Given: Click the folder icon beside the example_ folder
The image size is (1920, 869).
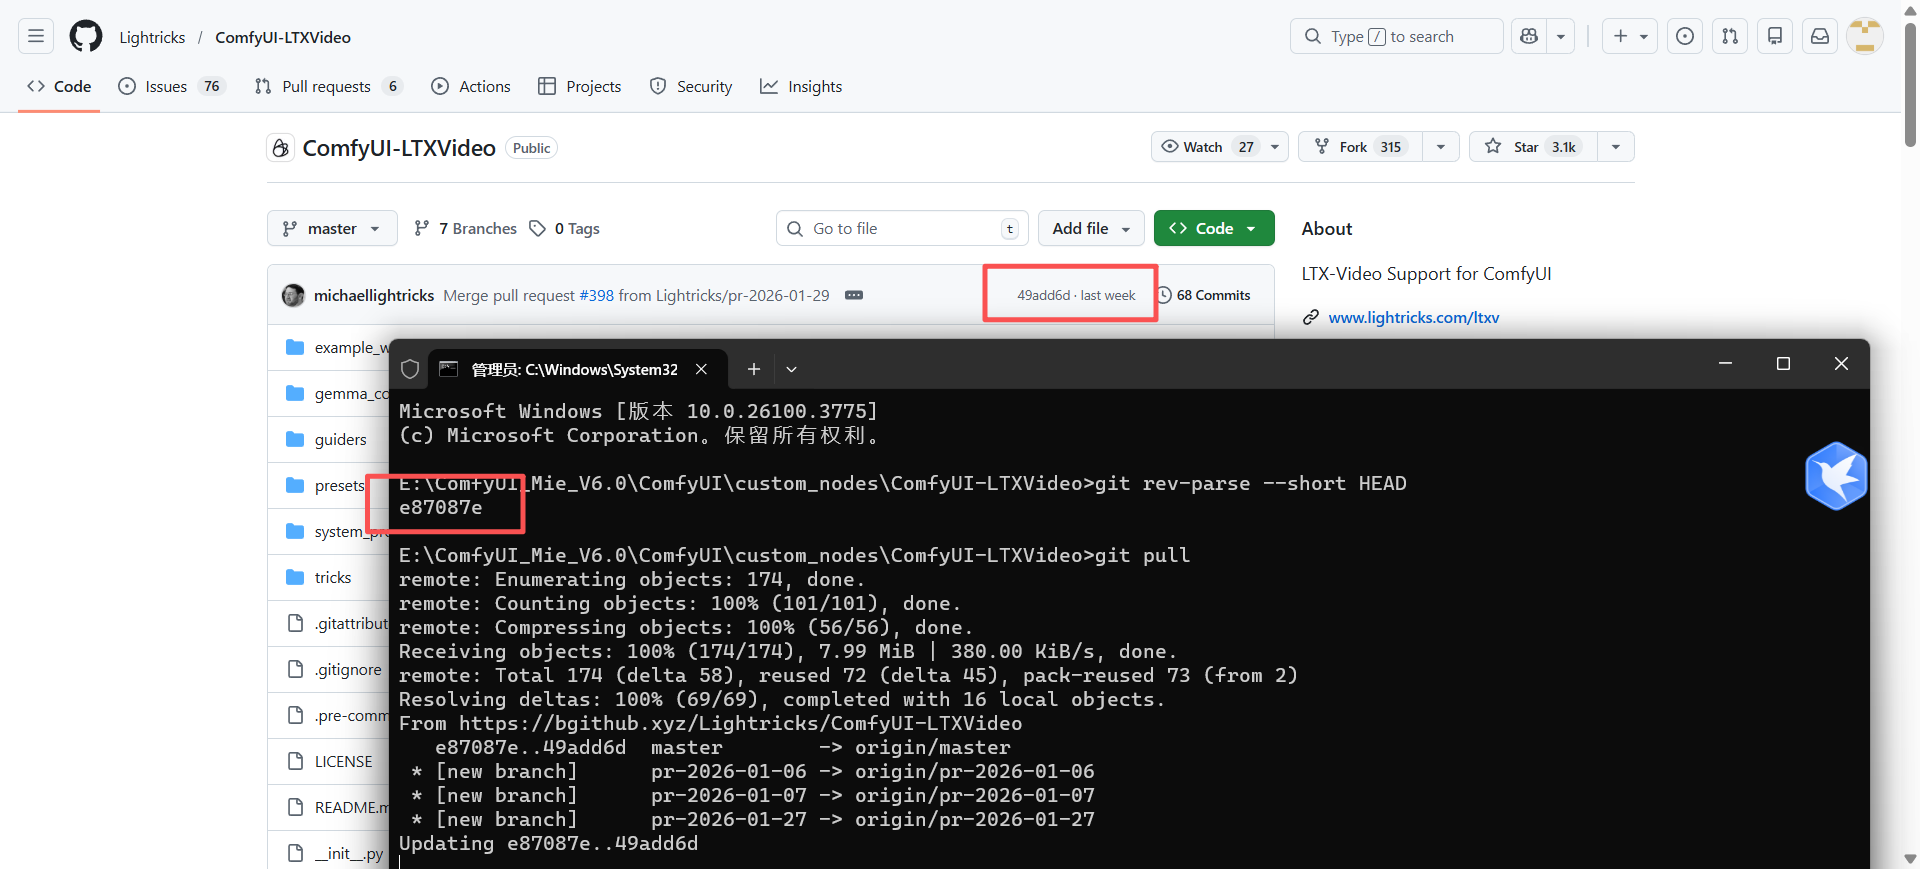Looking at the screenshot, I should [295, 347].
